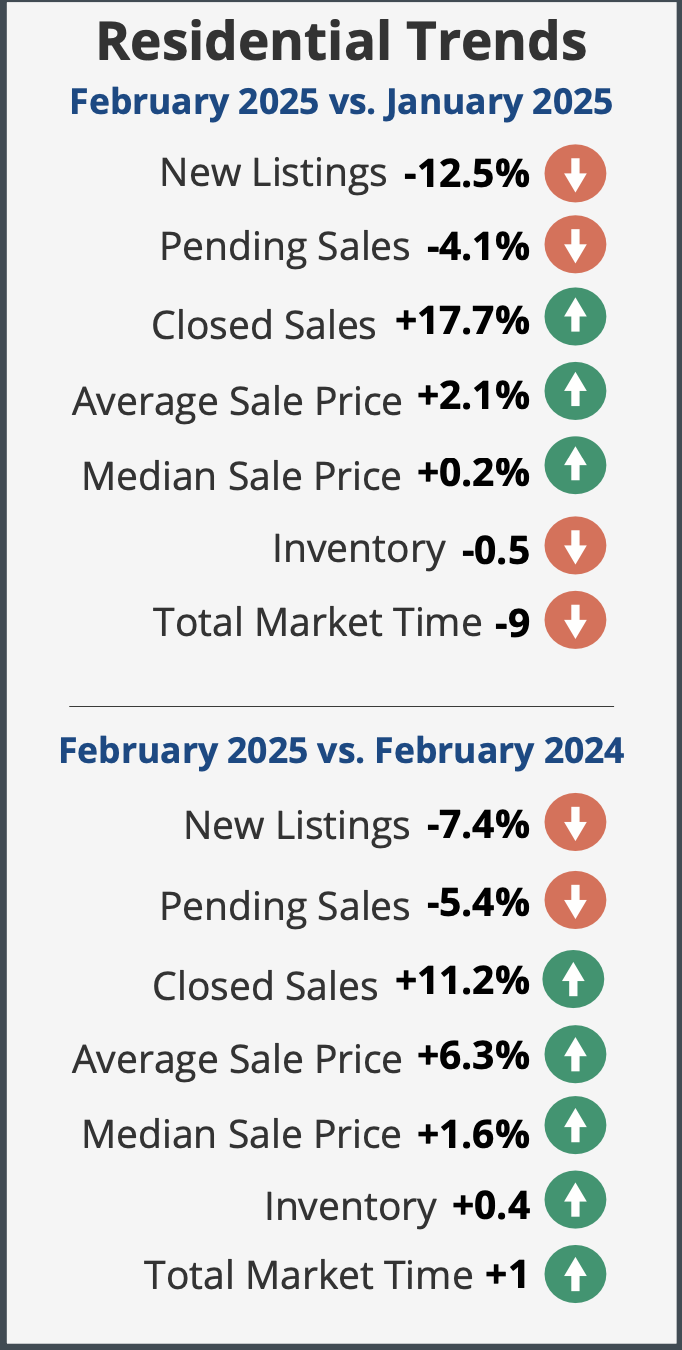Click the green up arrow next to Closed Sales +11.2%
The image size is (682, 1350).
click(575, 979)
